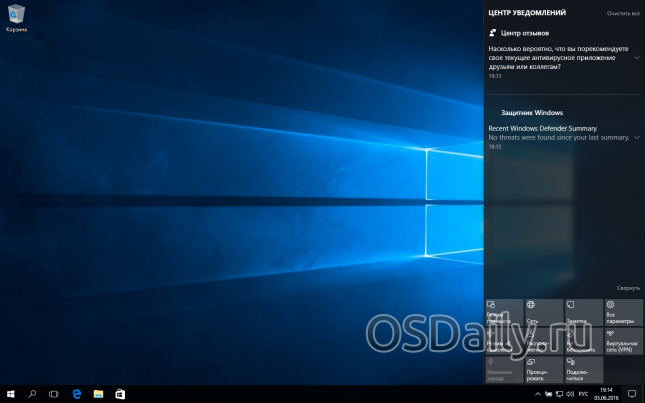
Task: Toggle the Location quick action tile
Action: (543, 340)
